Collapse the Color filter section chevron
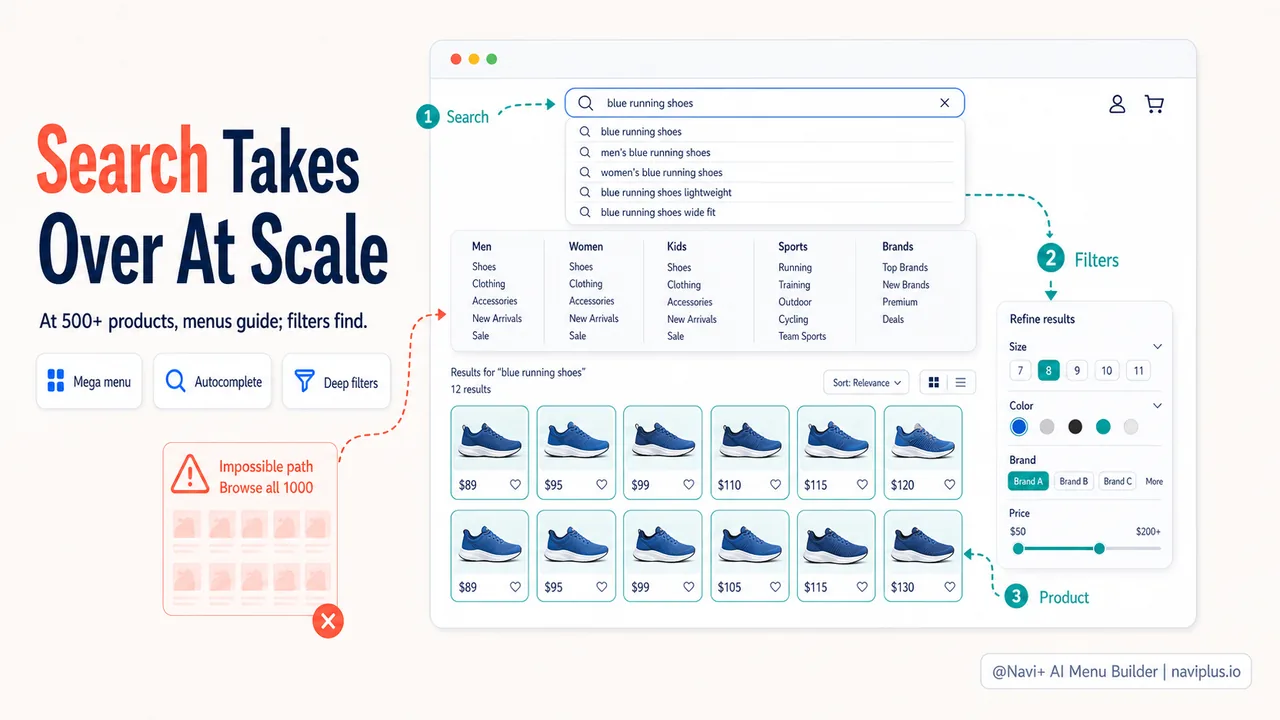Image resolution: width=1280 pixels, height=720 pixels. (x=1157, y=406)
